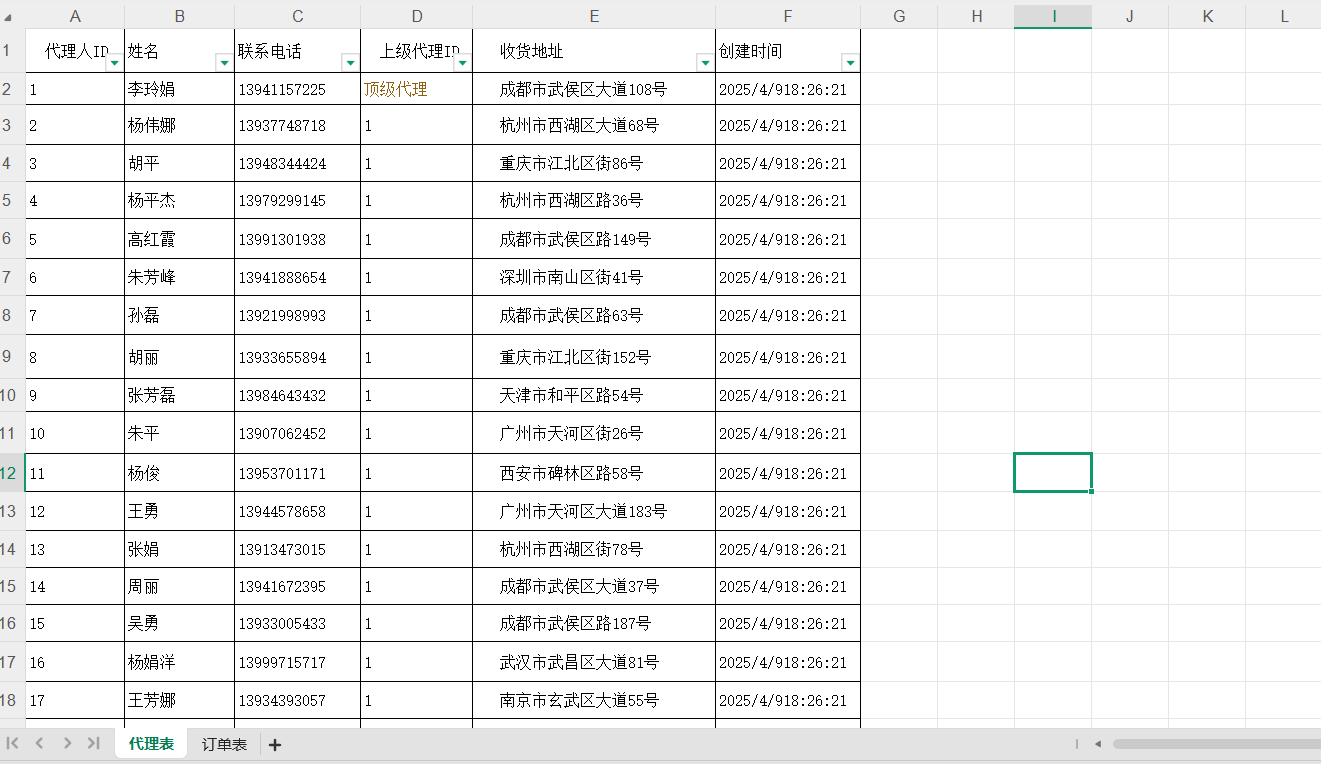Go to next sheet arrow
The width and height of the screenshot is (1321, 764).
(67, 743)
